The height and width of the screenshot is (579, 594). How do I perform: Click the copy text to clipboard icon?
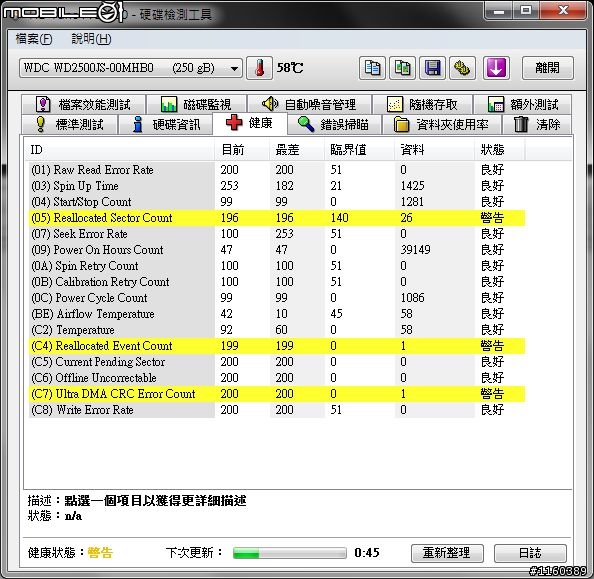pyautogui.click(x=372, y=68)
